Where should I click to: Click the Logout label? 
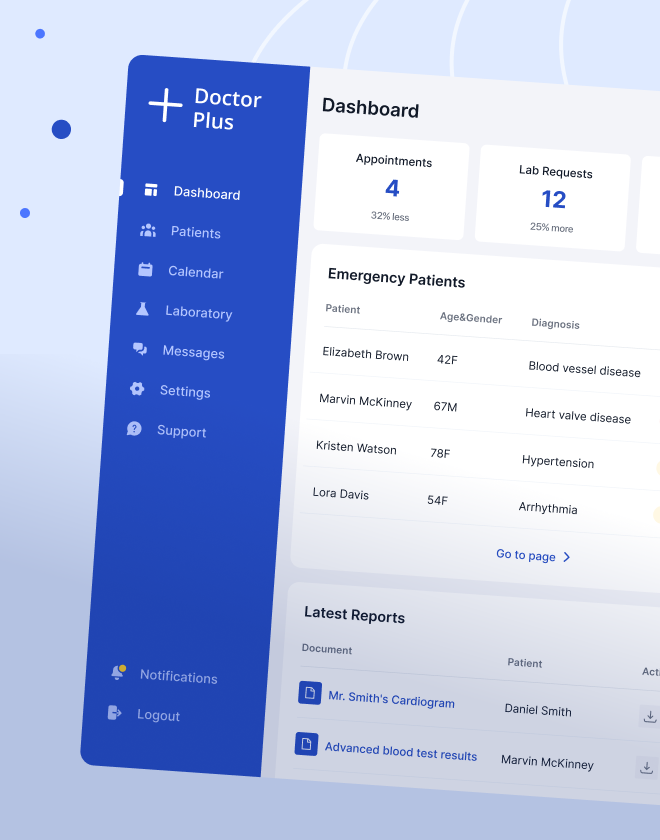(159, 715)
